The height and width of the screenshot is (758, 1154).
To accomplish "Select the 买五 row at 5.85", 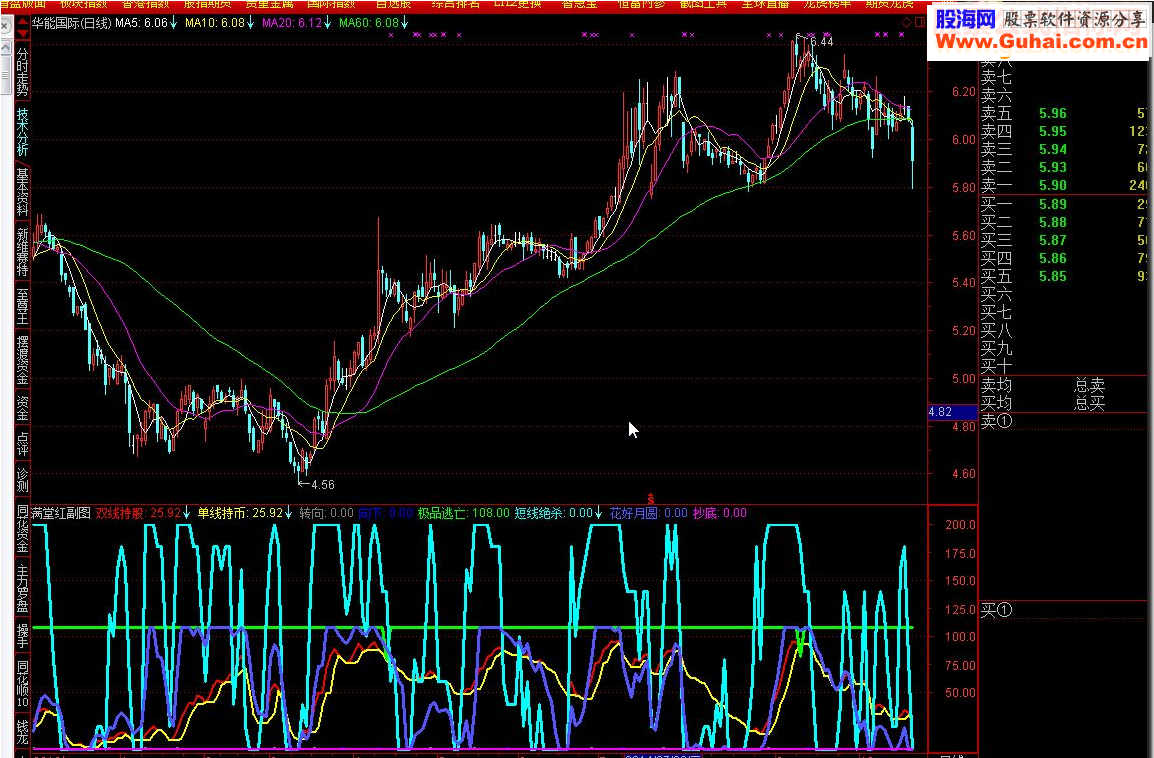I will click(x=1063, y=276).
